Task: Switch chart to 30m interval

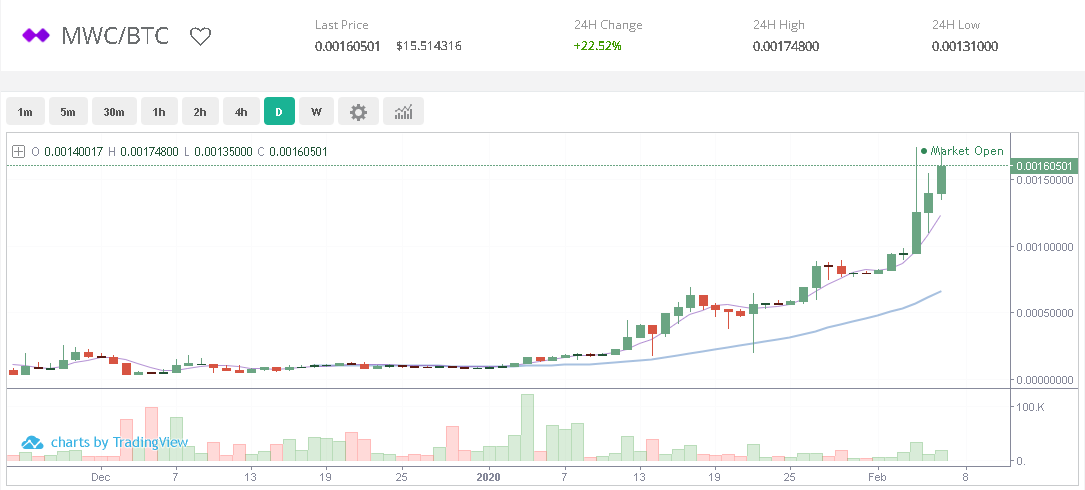Action: click(x=114, y=111)
